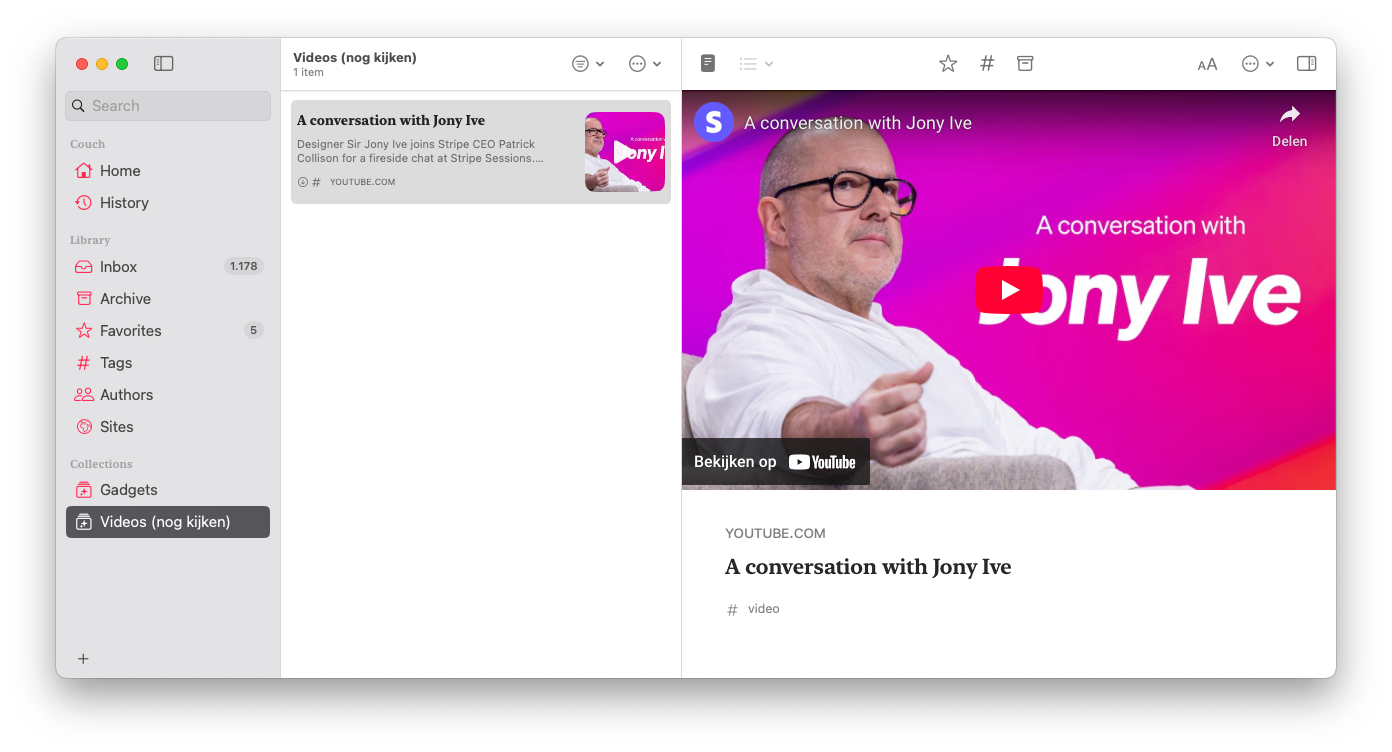Image resolution: width=1392 pixels, height=752 pixels.
Task: Click the reader view page icon
Action: (708, 64)
